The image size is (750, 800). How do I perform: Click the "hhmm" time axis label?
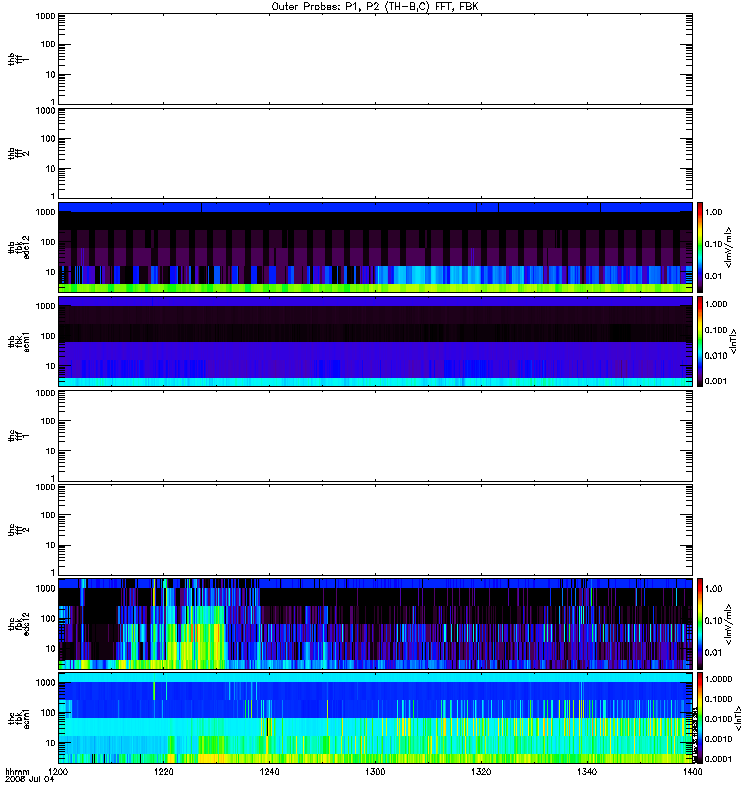(17, 772)
